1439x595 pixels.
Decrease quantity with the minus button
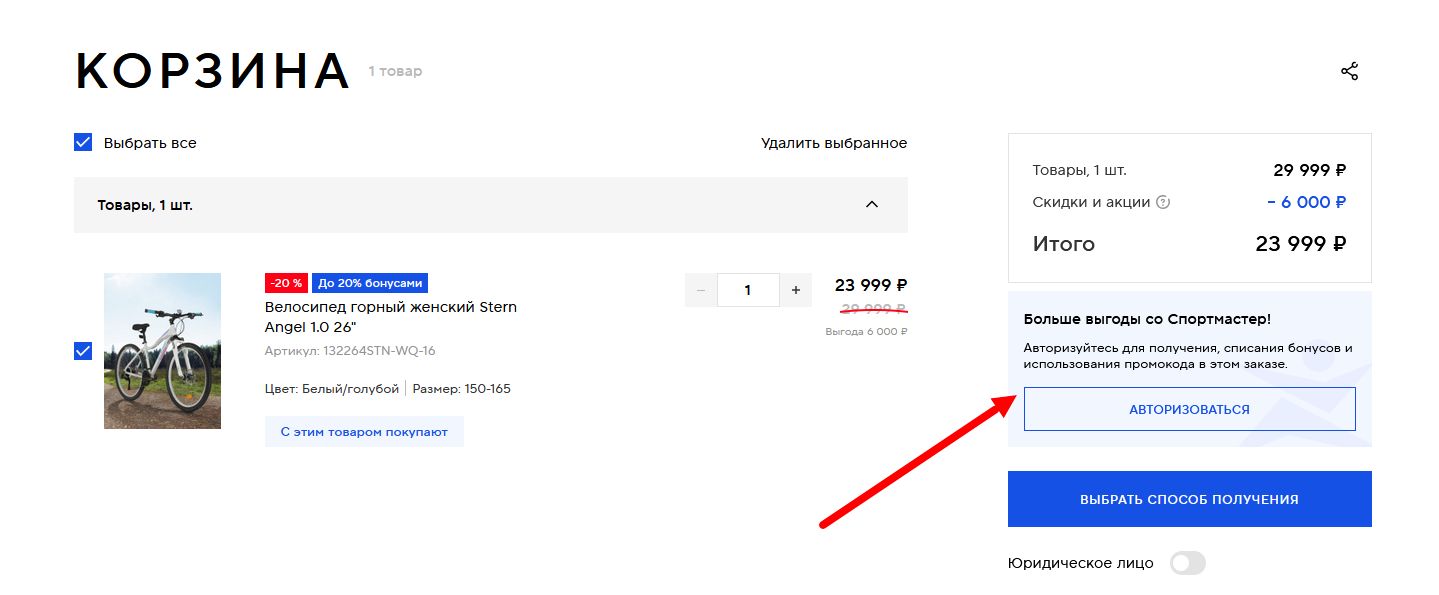(x=700, y=290)
